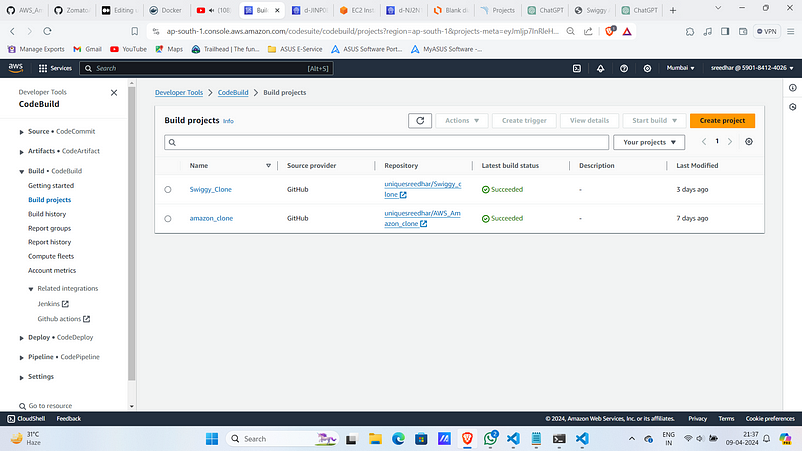Open the Actions dropdown

tap(462, 121)
